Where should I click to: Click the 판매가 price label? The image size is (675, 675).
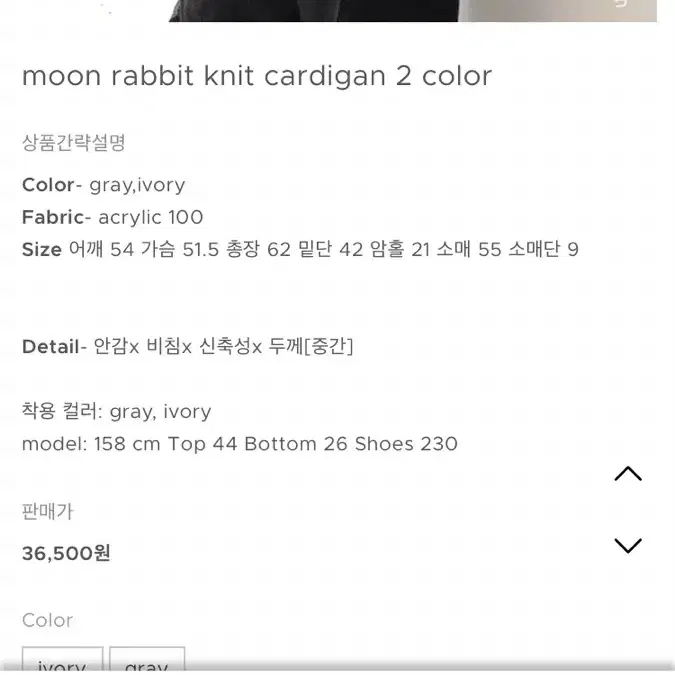(48, 511)
